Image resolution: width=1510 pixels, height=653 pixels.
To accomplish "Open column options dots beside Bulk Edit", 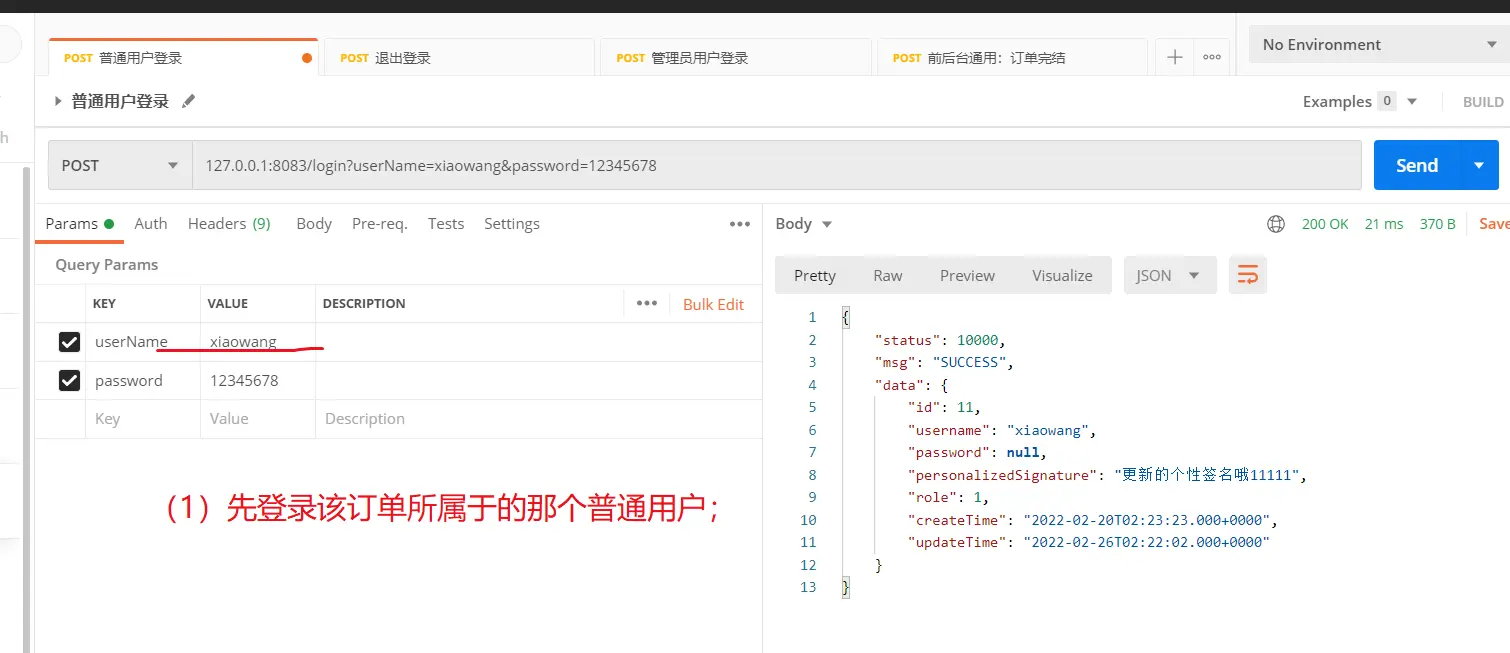I will tap(647, 304).
